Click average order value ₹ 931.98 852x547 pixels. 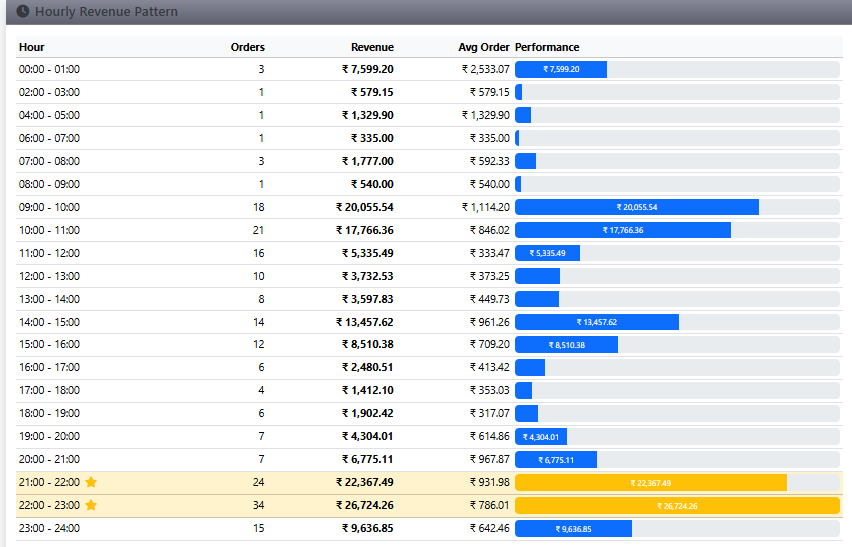490,482
